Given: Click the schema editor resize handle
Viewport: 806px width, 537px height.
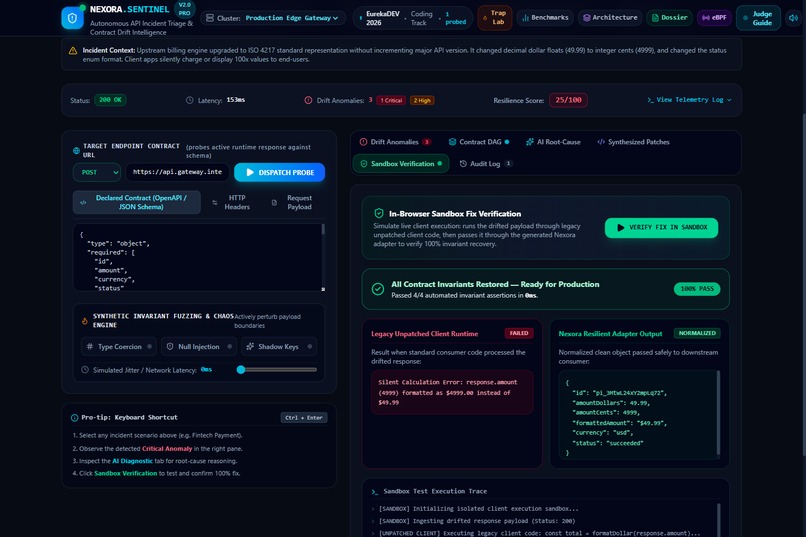Looking at the screenshot, I should pos(323,289).
